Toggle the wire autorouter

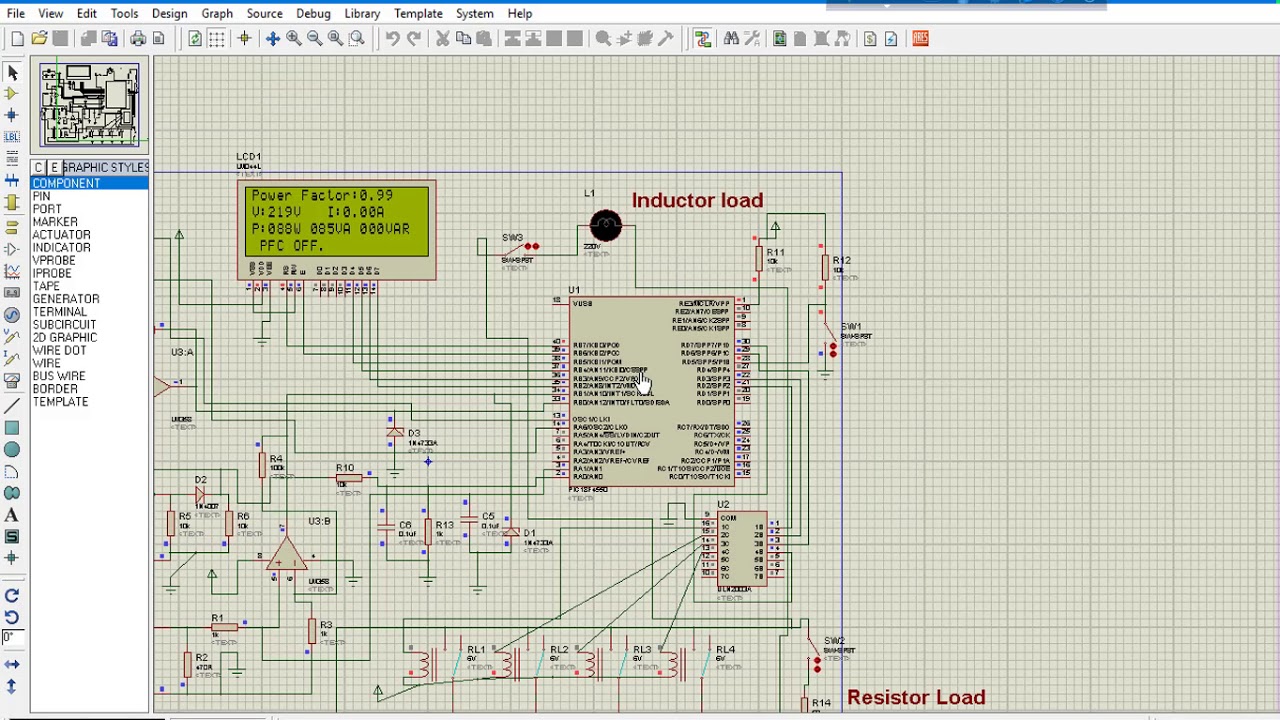tap(702, 39)
